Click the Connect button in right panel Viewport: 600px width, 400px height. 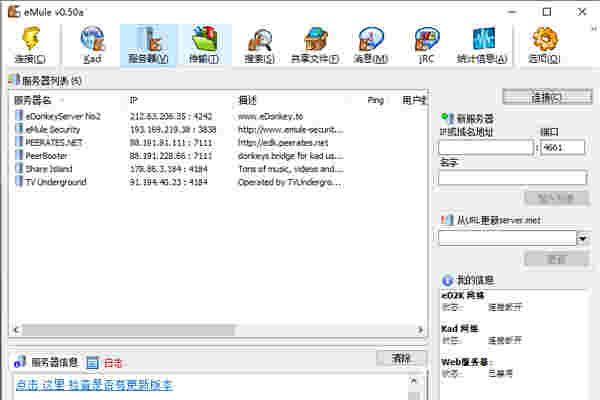coord(548,97)
